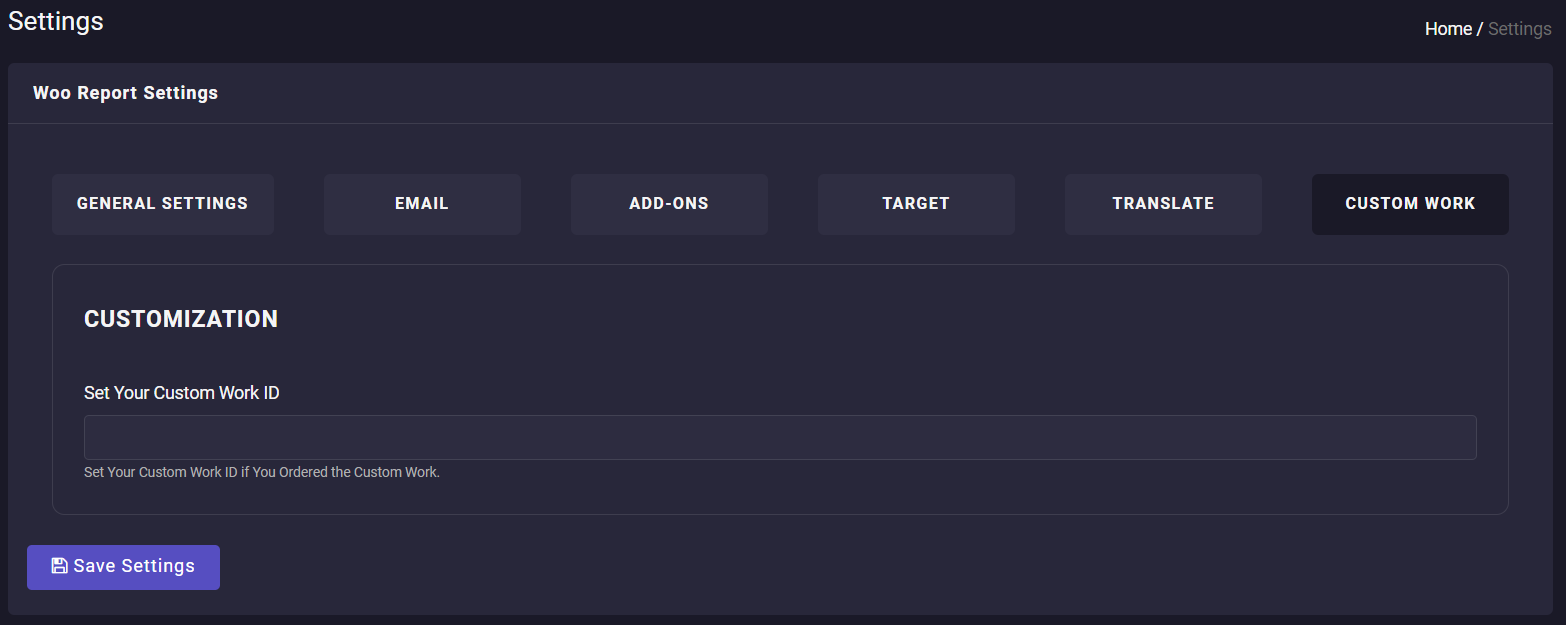Go to the Translate tab
The width and height of the screenshot is (1566, 625).
tap(1163, 204)
